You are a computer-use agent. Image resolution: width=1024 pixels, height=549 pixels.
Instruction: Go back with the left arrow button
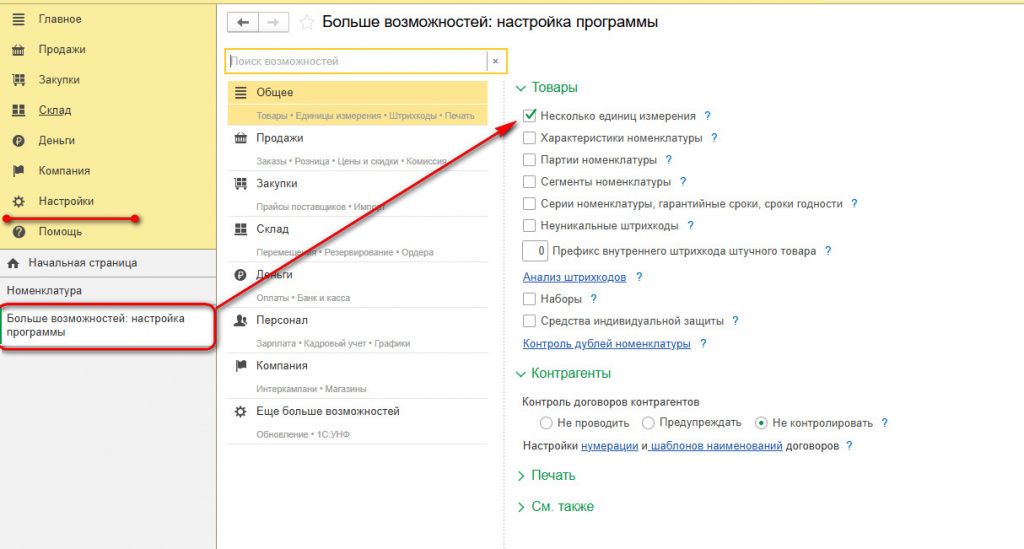point(243,22)
